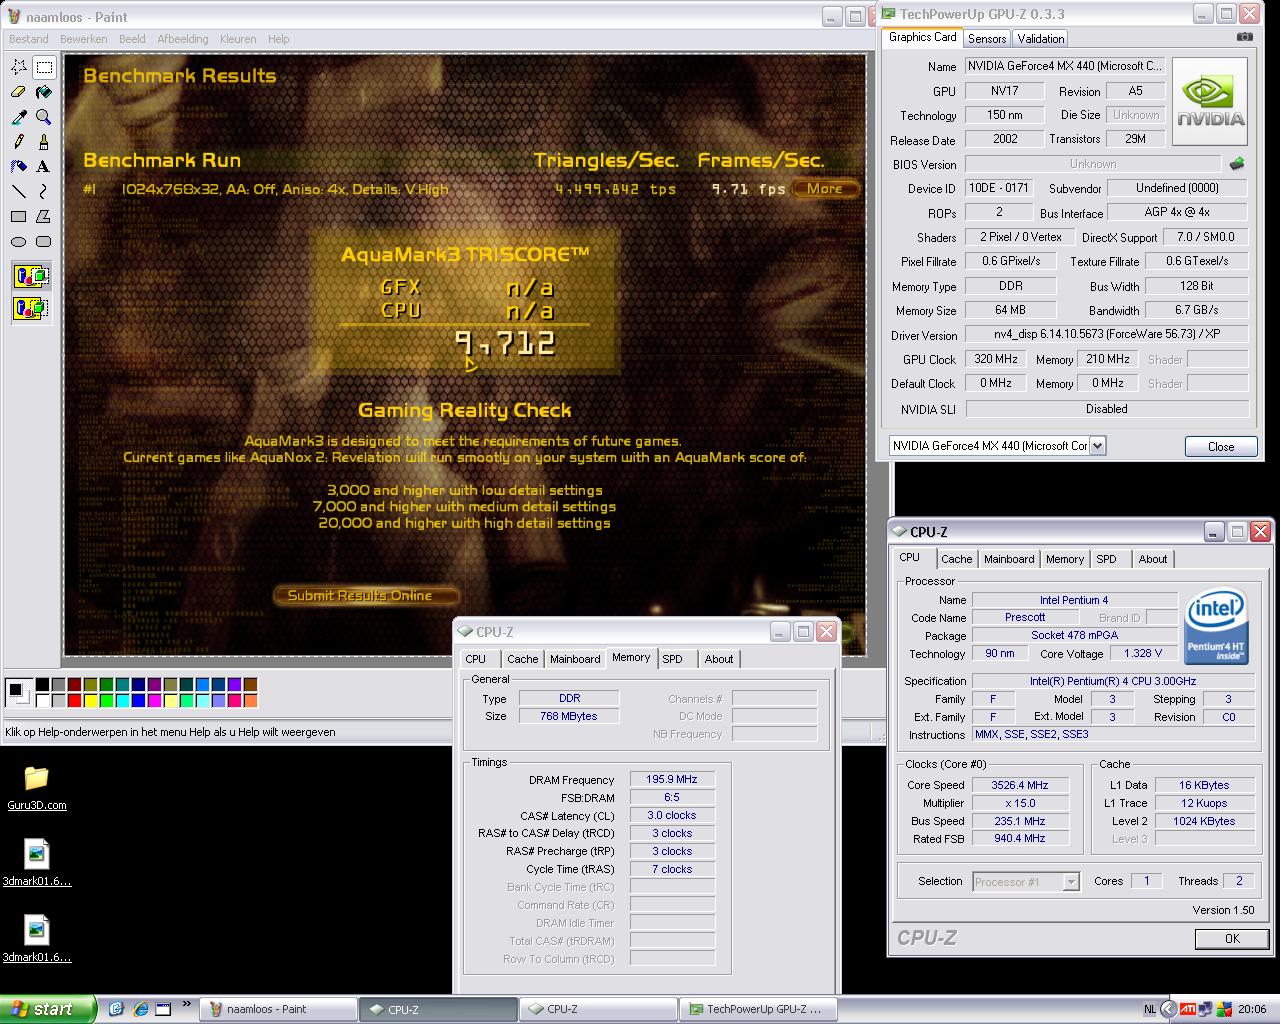1280x1024 pixels.
Task: Select the Magnifier tool in Paint
Action: point(44,117)
